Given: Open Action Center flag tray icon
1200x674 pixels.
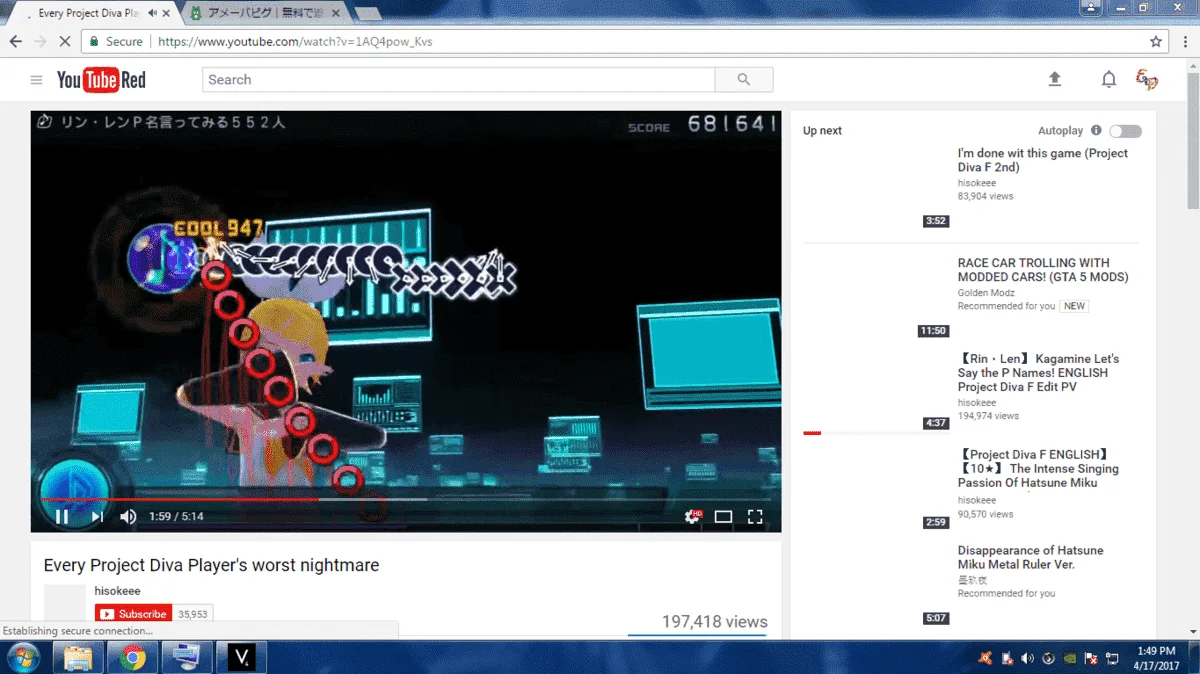Looking at the screenshot, I should pyautogui.click(x=1092, y=658).
